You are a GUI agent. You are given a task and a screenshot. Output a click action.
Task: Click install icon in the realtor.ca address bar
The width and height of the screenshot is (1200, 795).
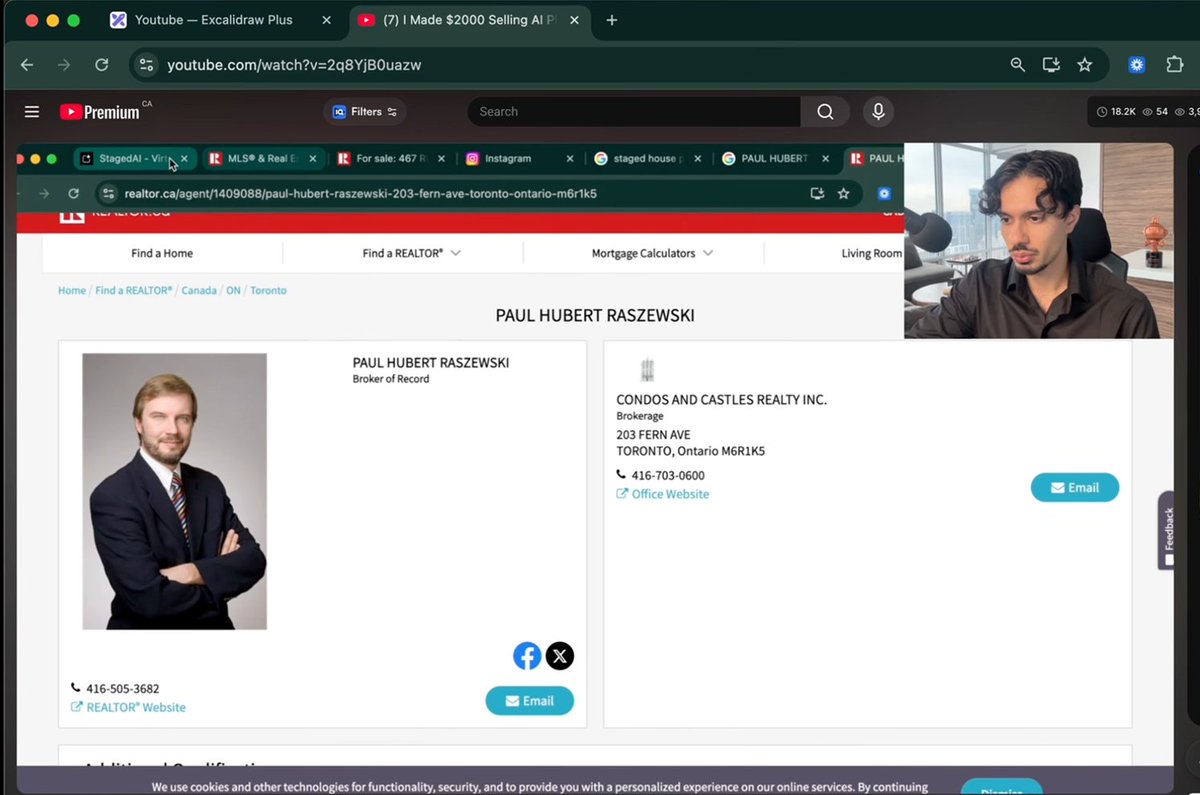point(817,194)
